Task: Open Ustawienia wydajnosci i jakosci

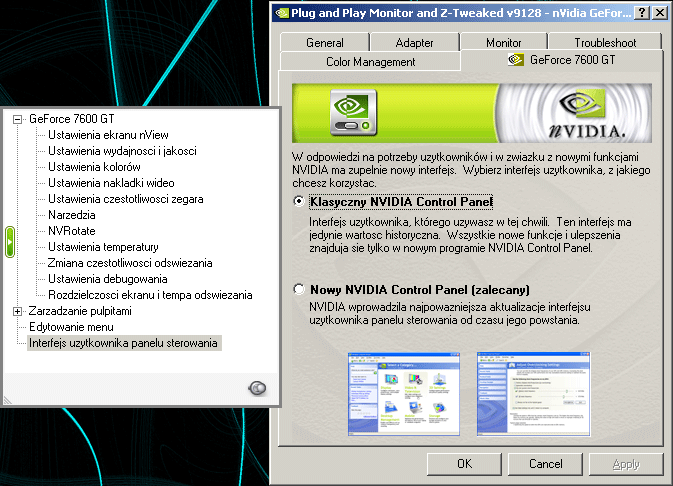Action: coord(122,151)
